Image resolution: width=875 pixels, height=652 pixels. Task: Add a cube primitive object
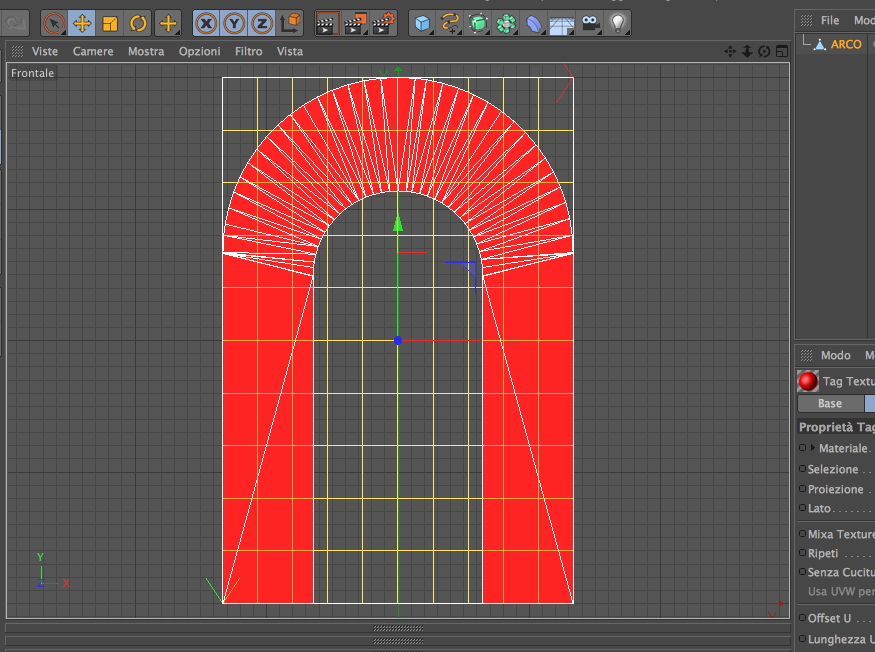point(423,22)
